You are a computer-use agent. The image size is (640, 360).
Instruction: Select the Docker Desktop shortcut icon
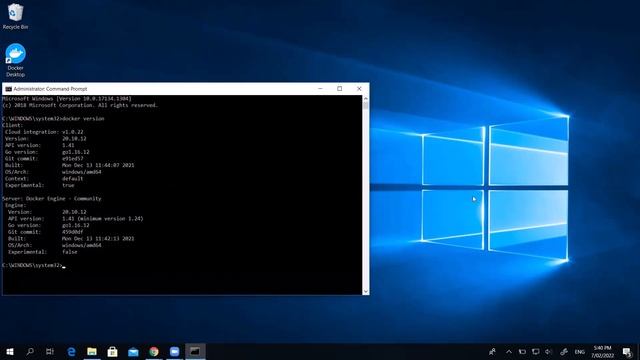(15, 60)
